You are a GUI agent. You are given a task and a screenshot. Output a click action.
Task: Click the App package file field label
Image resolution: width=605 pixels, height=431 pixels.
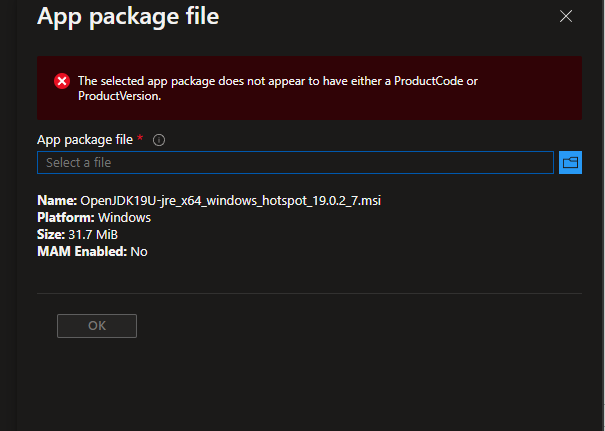point(85,139)
